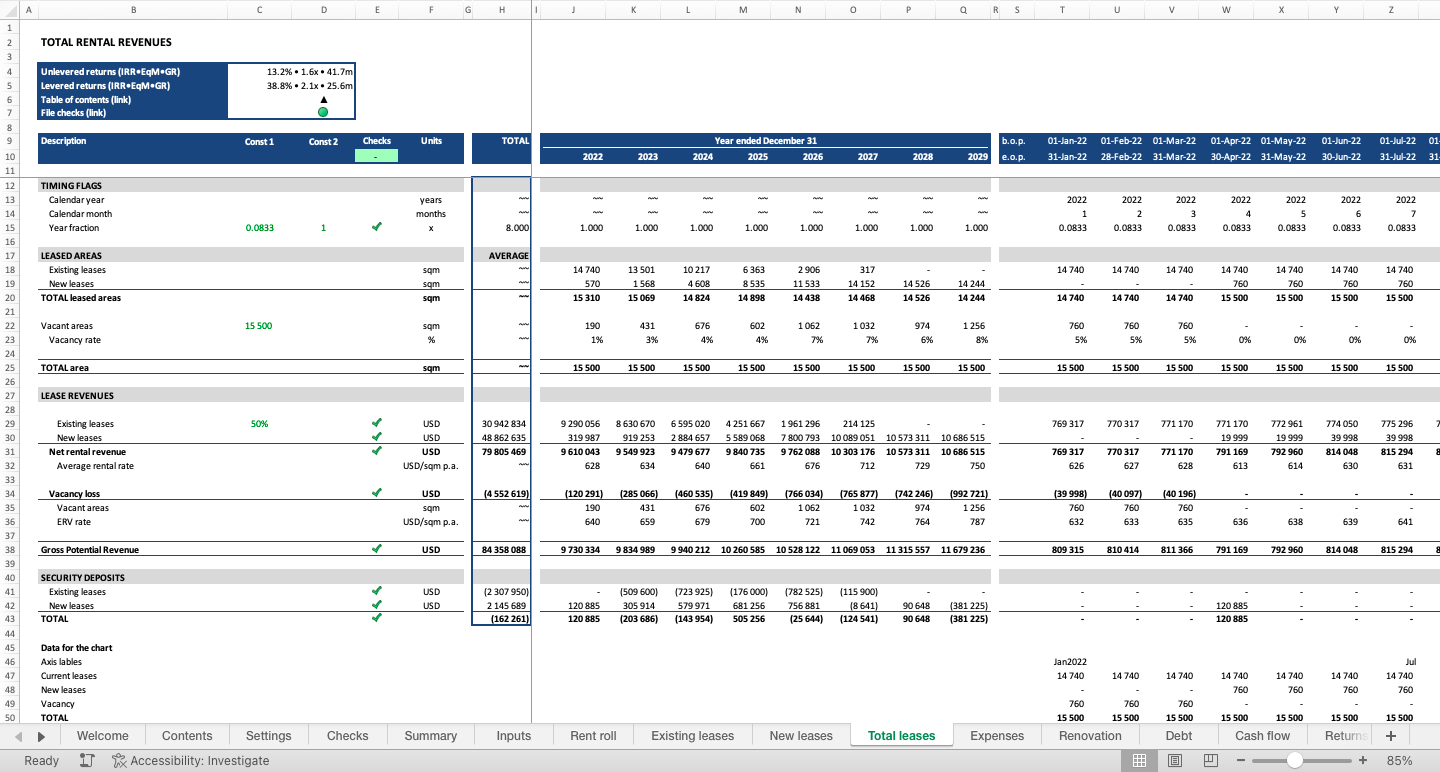The image size is (1440, 772).
Task: Click the Select All corner triangle
Action: [x=9, y=10]
